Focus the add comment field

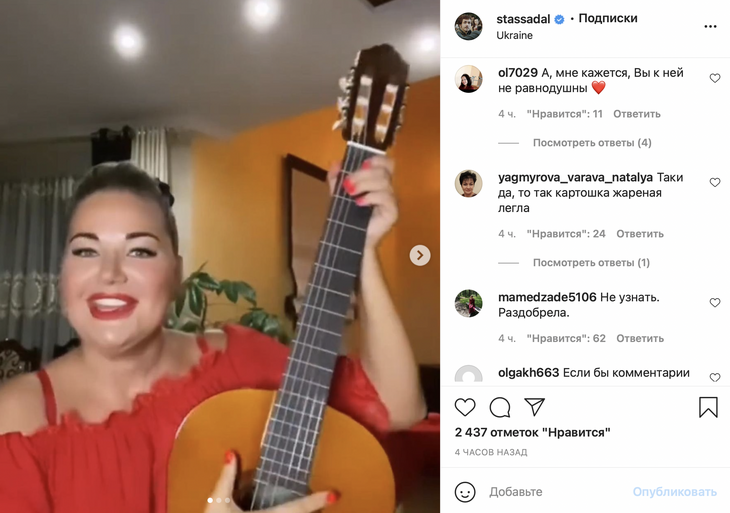tap(556, 492)
